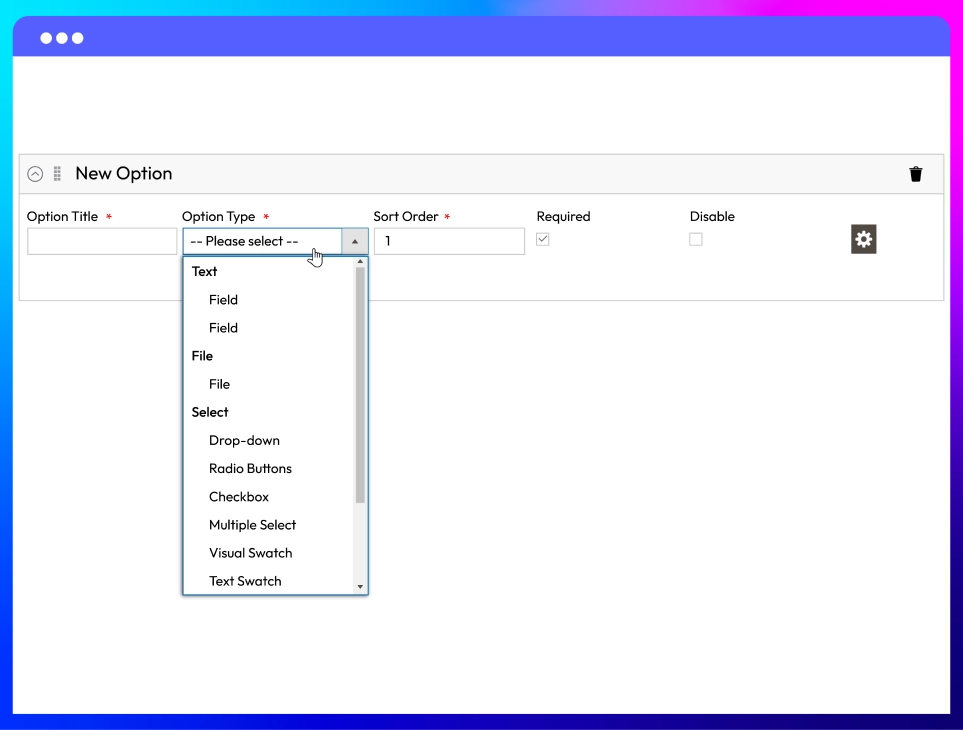
Task: Select Radio Buttons option type
Action: click(x=250, y=468)
